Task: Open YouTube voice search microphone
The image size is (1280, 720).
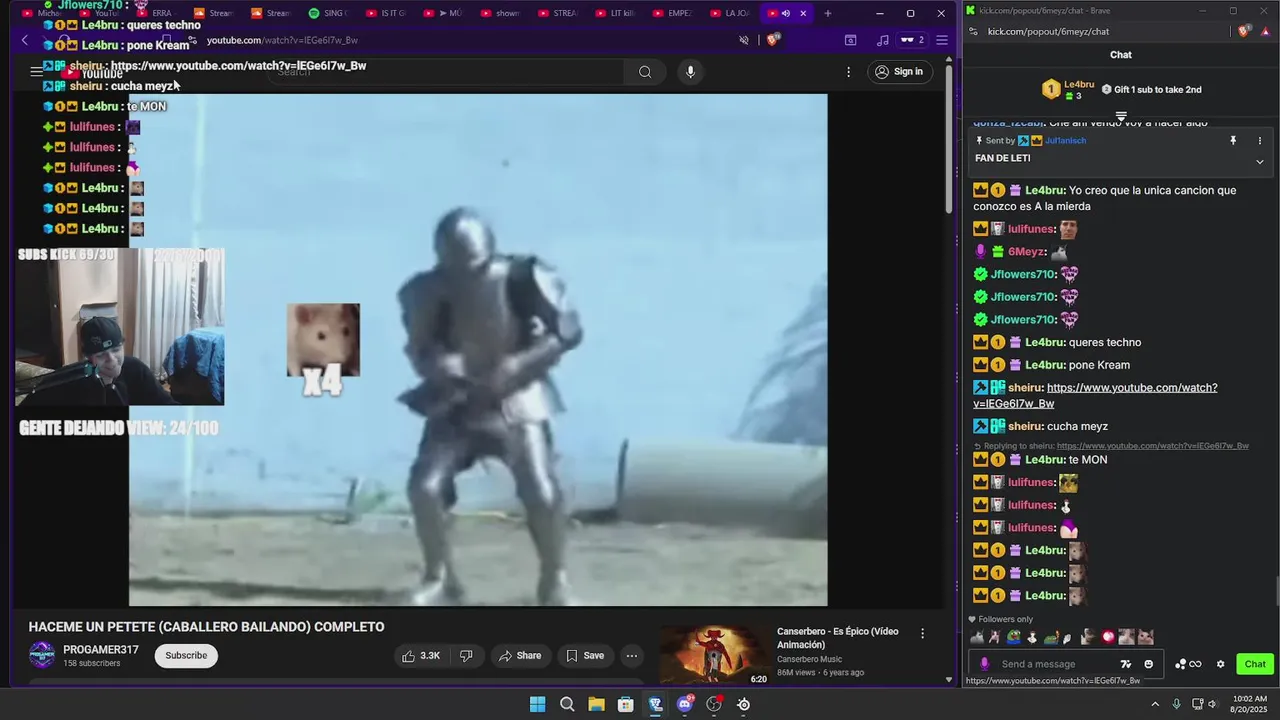Action: pos(690,71)
